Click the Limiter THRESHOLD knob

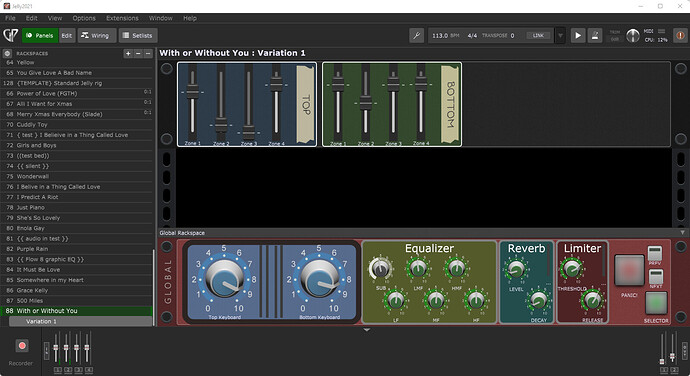click(x=571, y=268)
